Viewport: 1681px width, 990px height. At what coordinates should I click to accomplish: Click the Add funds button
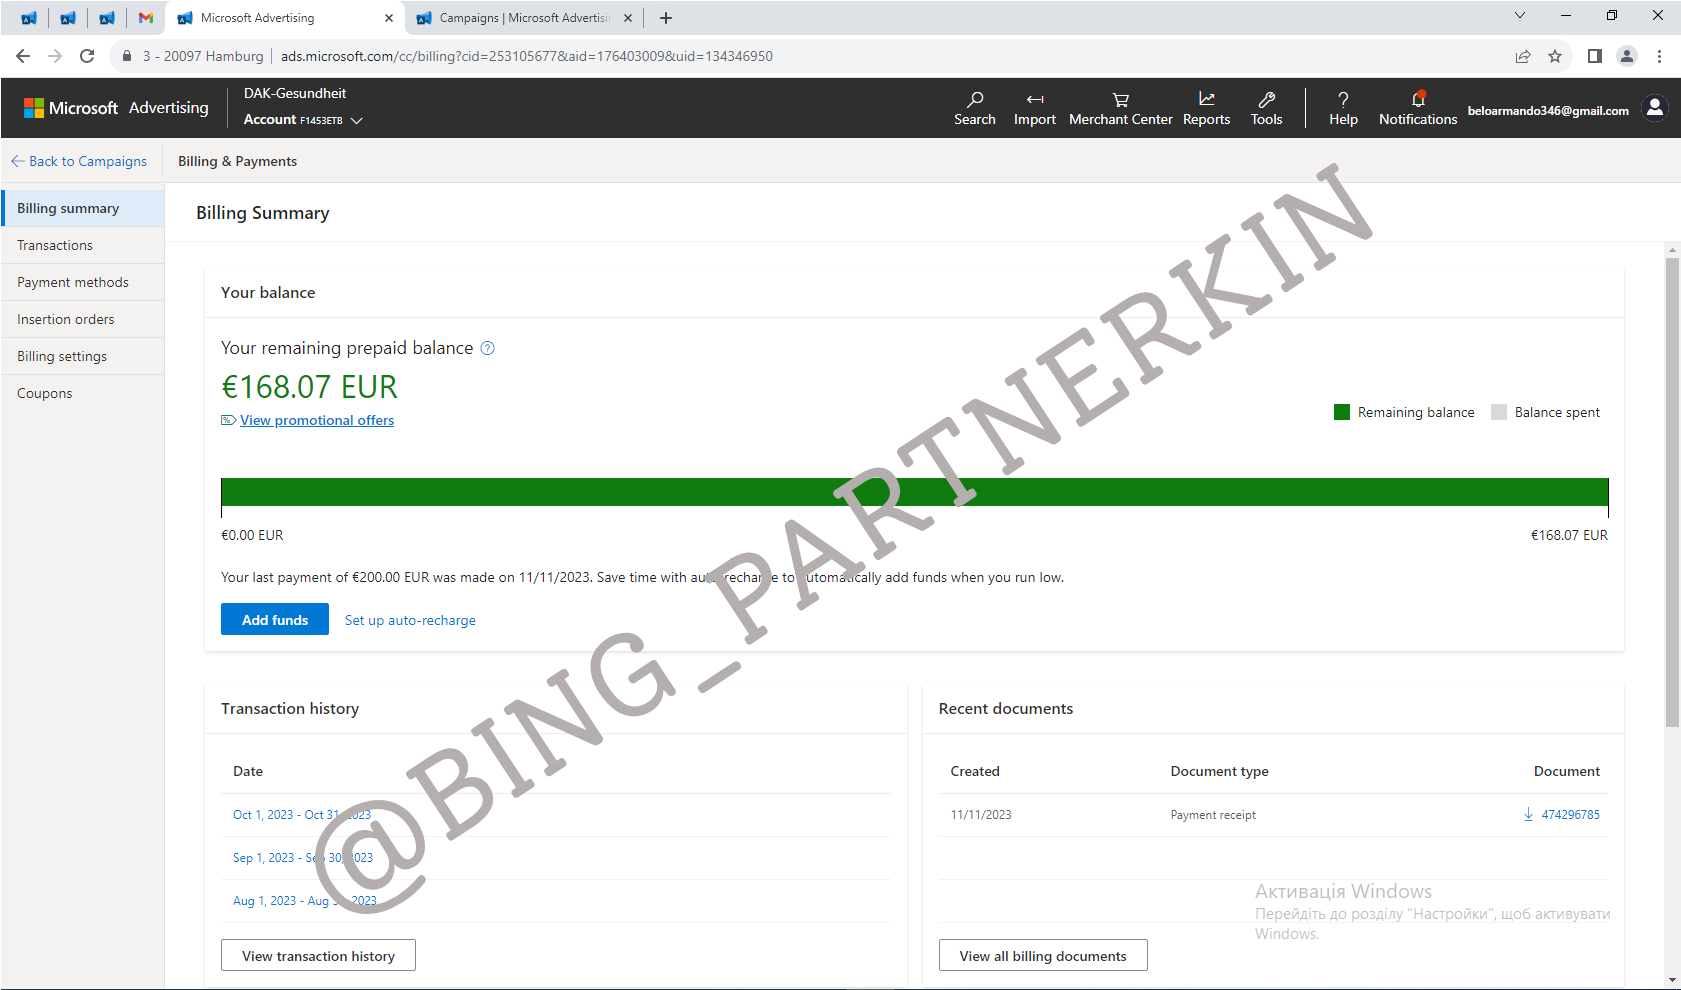275,620
